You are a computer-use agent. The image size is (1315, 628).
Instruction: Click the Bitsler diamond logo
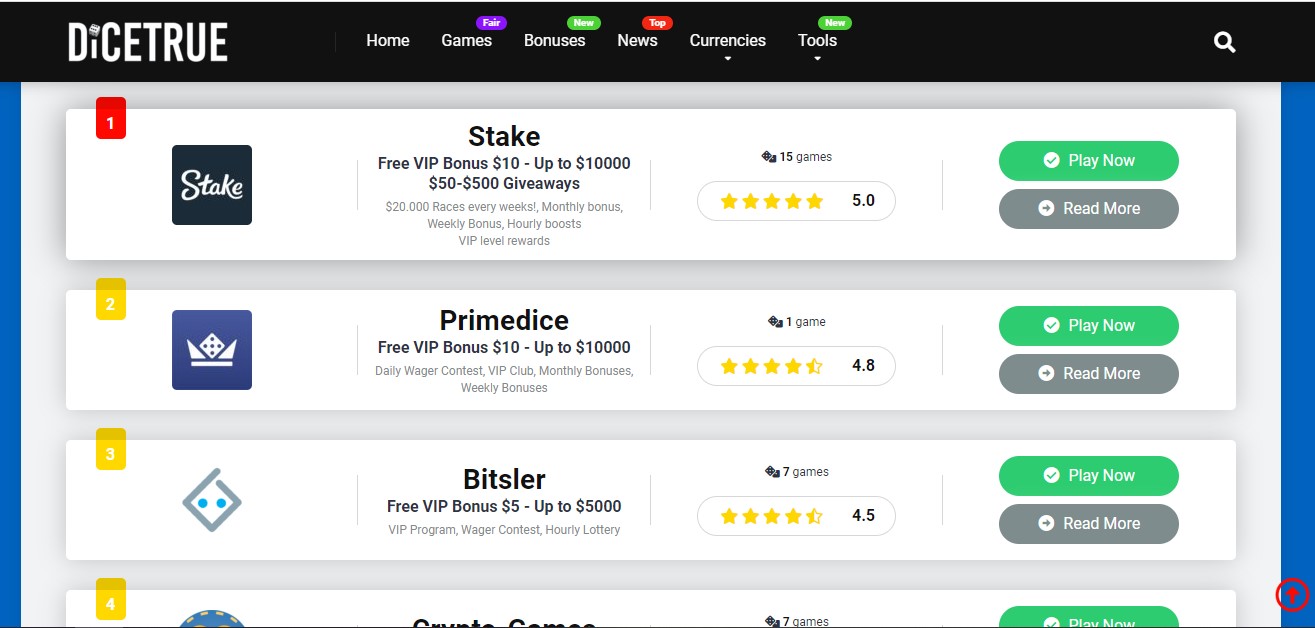[212, 500]
